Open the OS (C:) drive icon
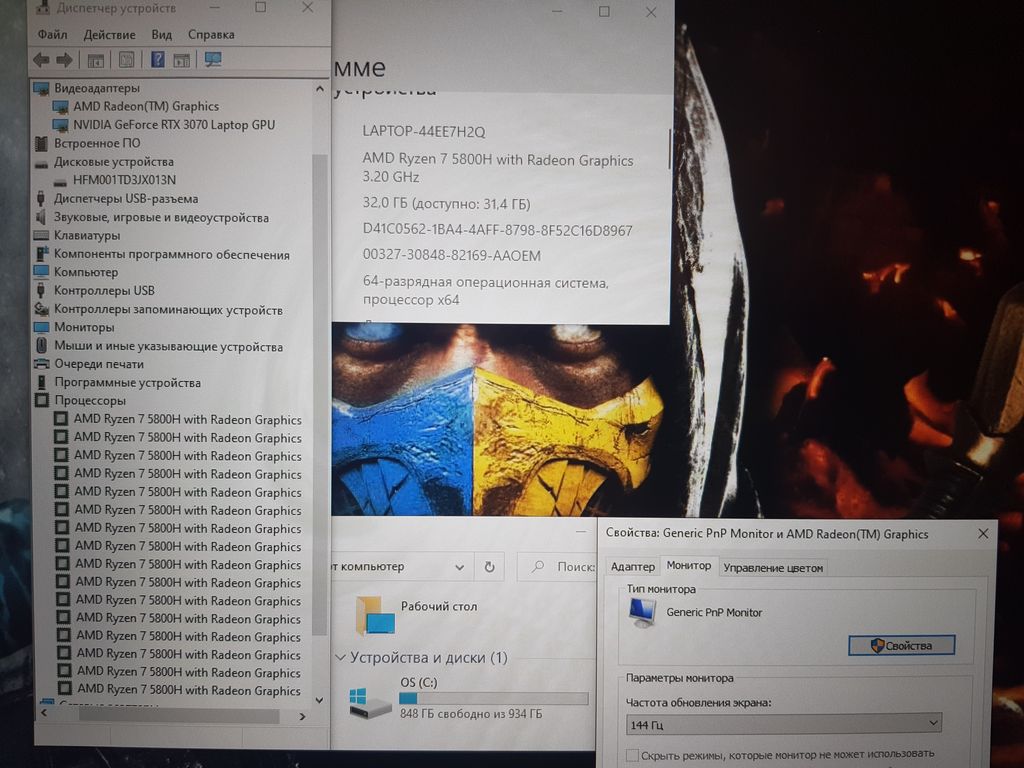 [370, 703]
